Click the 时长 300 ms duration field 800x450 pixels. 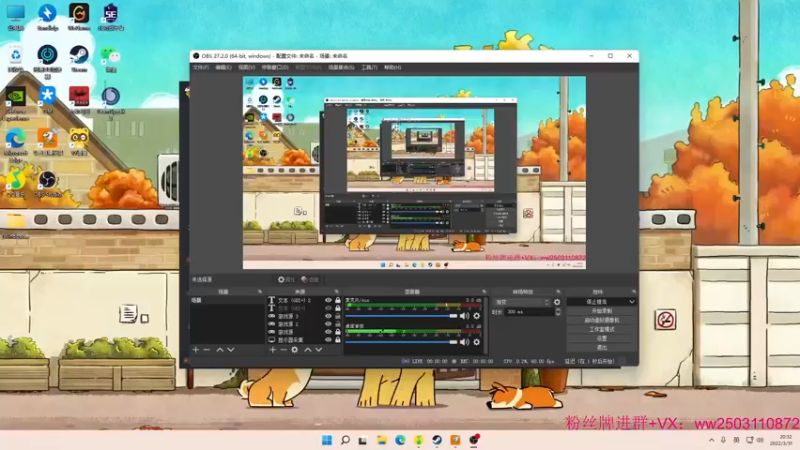(530, 312)
